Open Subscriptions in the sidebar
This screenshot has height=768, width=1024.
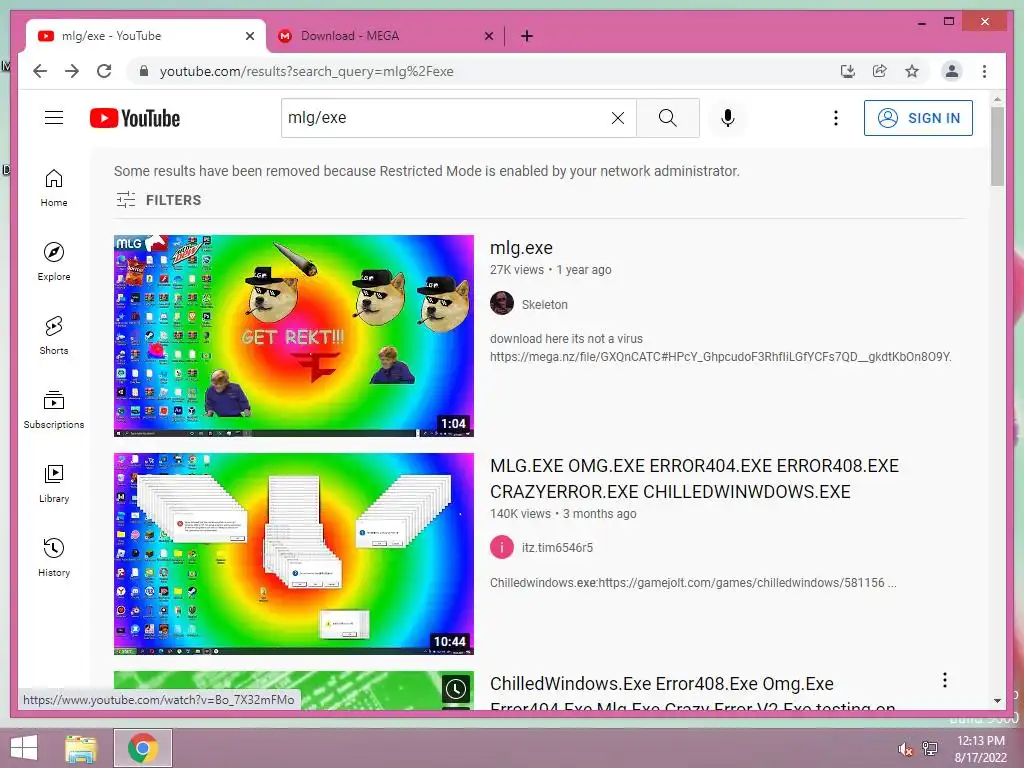[x=54, y=409]
